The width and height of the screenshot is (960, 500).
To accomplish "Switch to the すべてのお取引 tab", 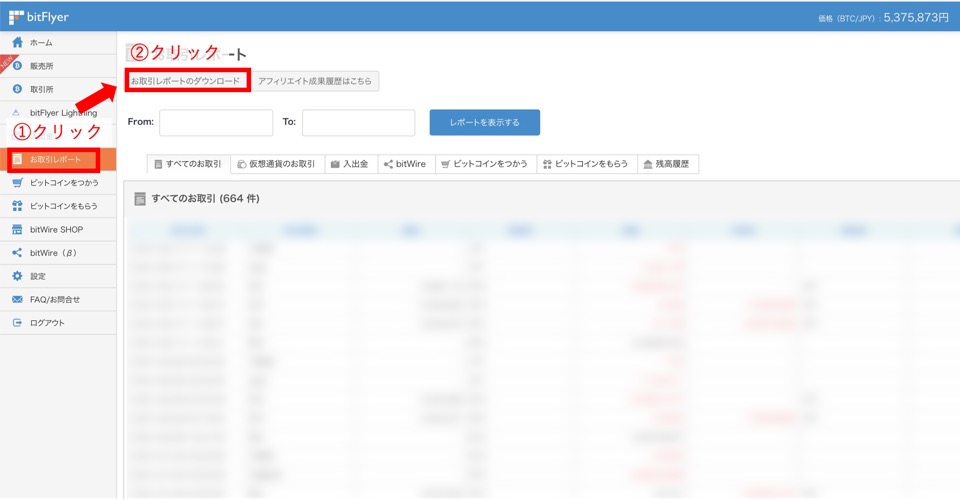I will pyautogui.click(x=189, y=164).
